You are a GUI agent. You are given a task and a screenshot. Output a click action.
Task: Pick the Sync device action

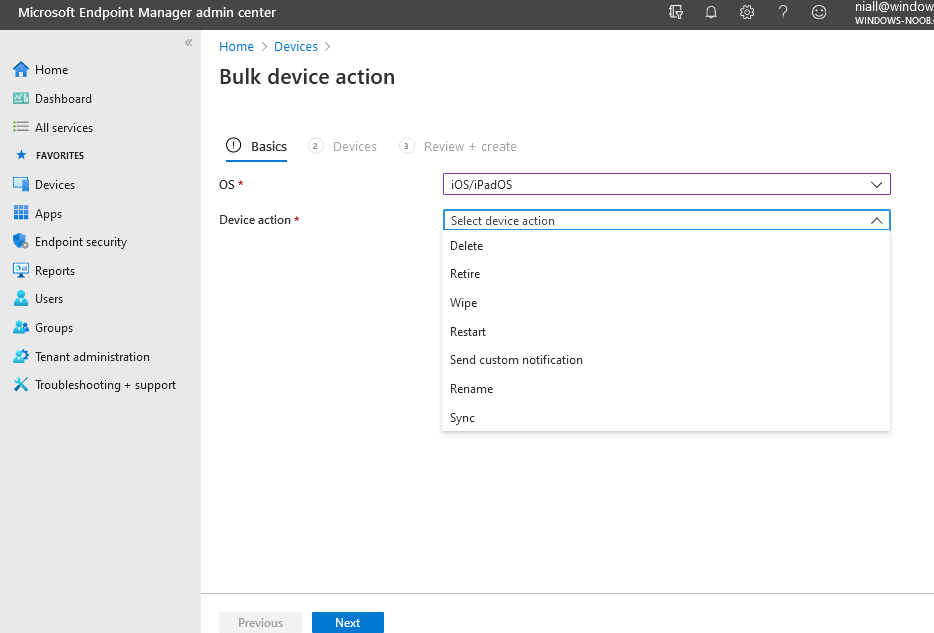pyautogui.click(x=462, y=418)
